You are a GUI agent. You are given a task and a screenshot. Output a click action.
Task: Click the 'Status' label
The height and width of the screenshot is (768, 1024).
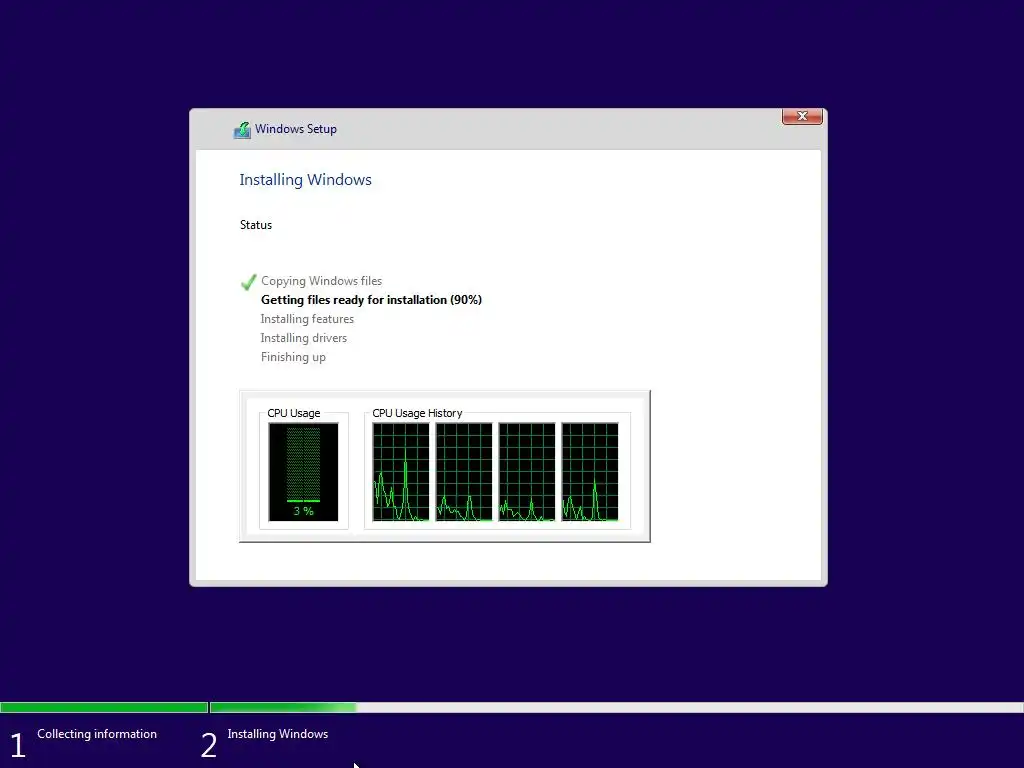tap(255, 225)
